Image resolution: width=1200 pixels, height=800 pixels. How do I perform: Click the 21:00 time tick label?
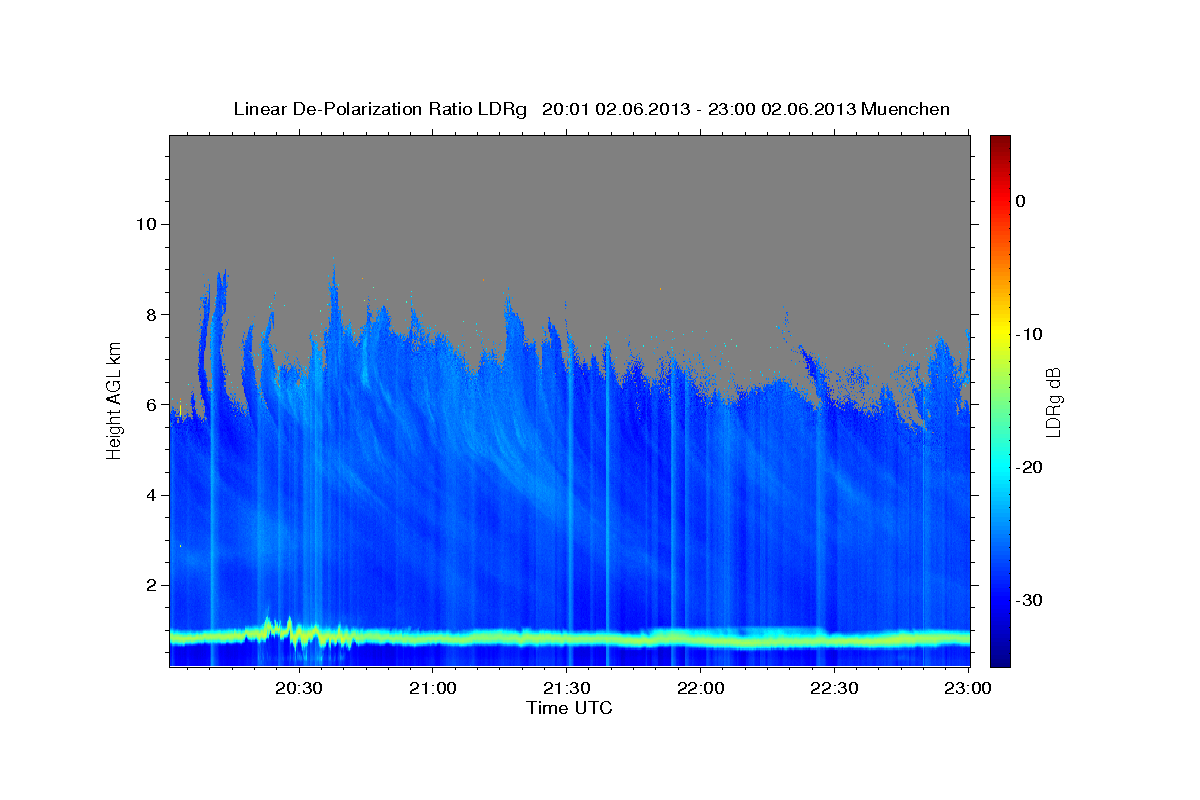[432, 689]
